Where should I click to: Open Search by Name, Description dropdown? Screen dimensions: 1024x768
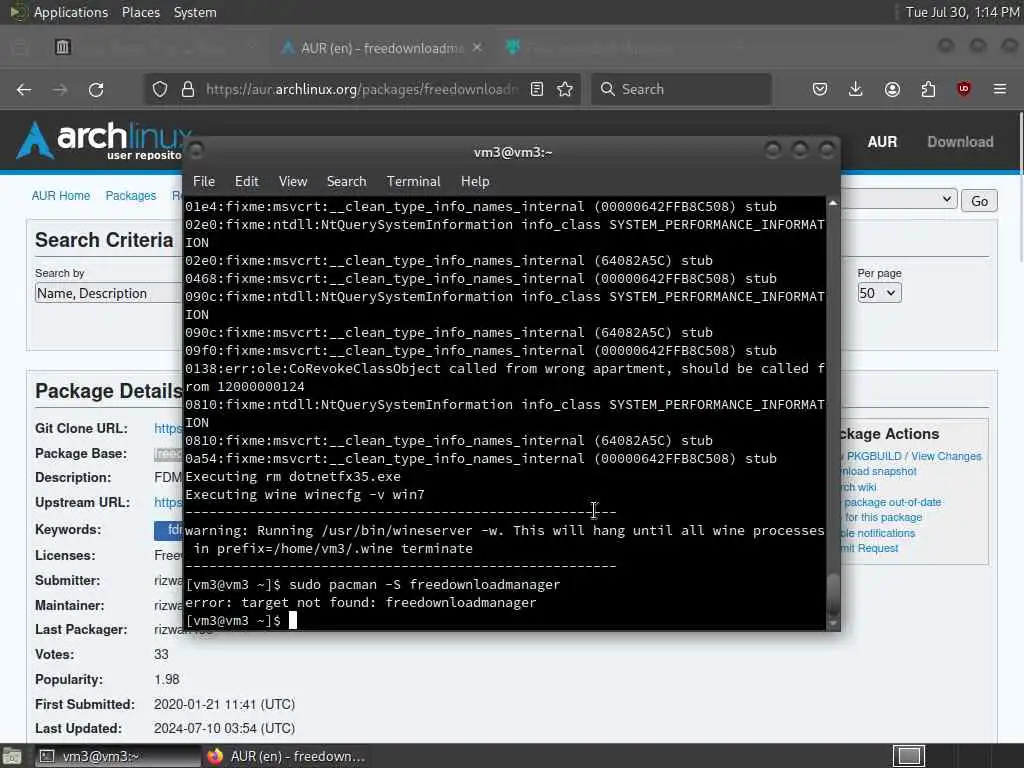[x=108, y=293]
